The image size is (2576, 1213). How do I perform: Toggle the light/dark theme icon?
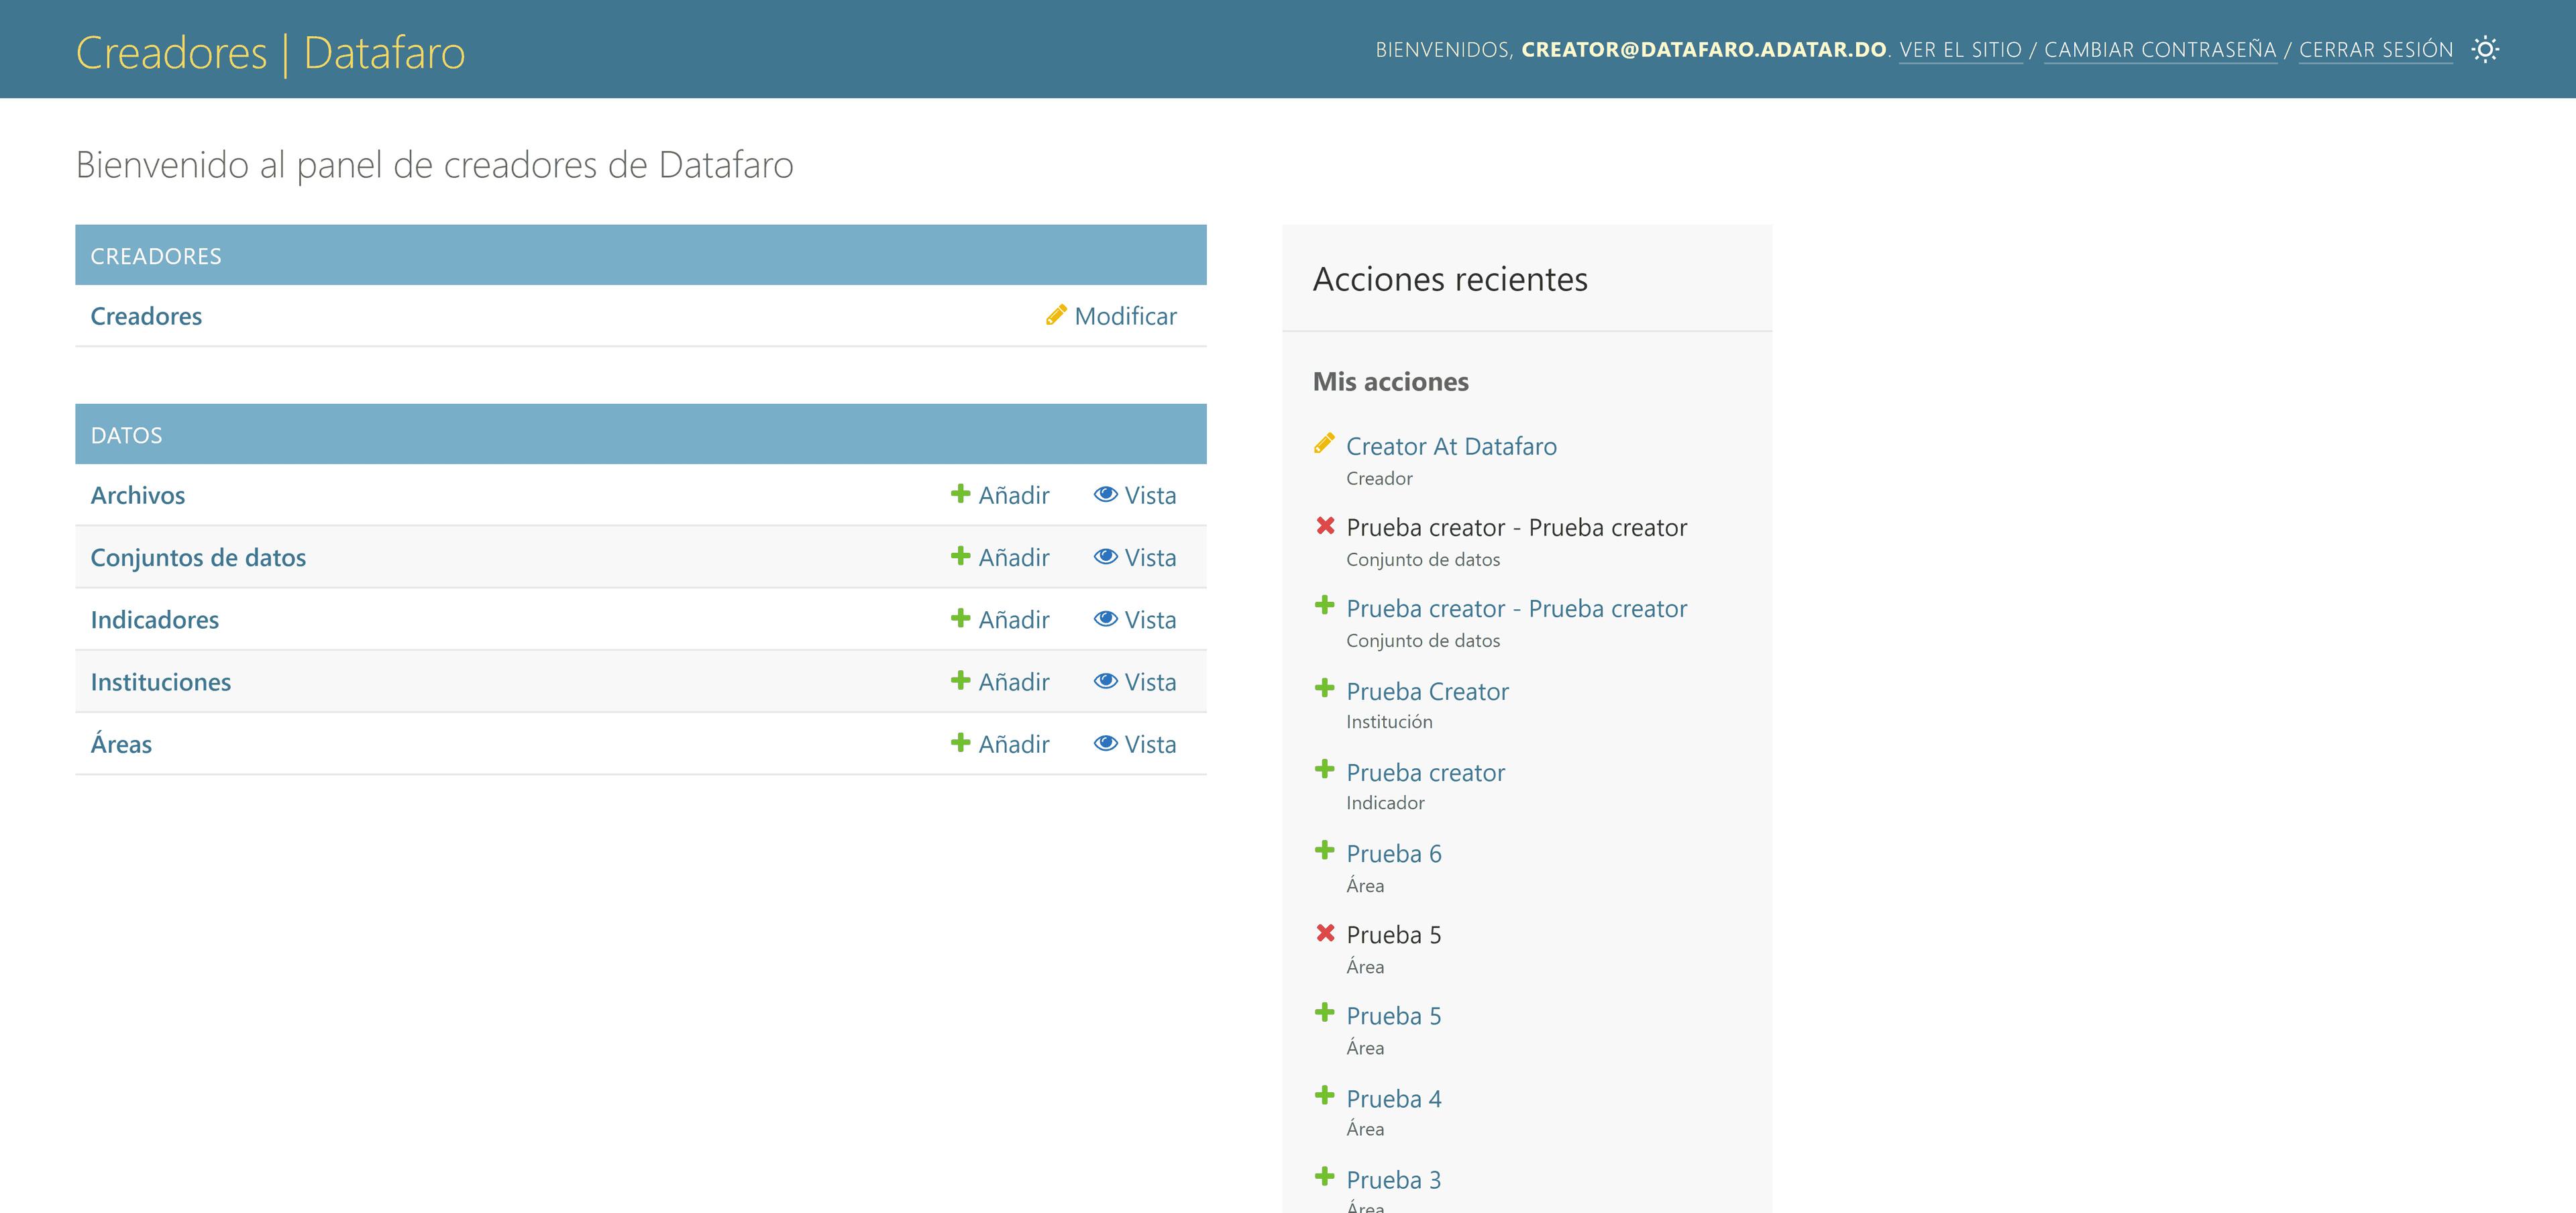(x=2485, y=49)
